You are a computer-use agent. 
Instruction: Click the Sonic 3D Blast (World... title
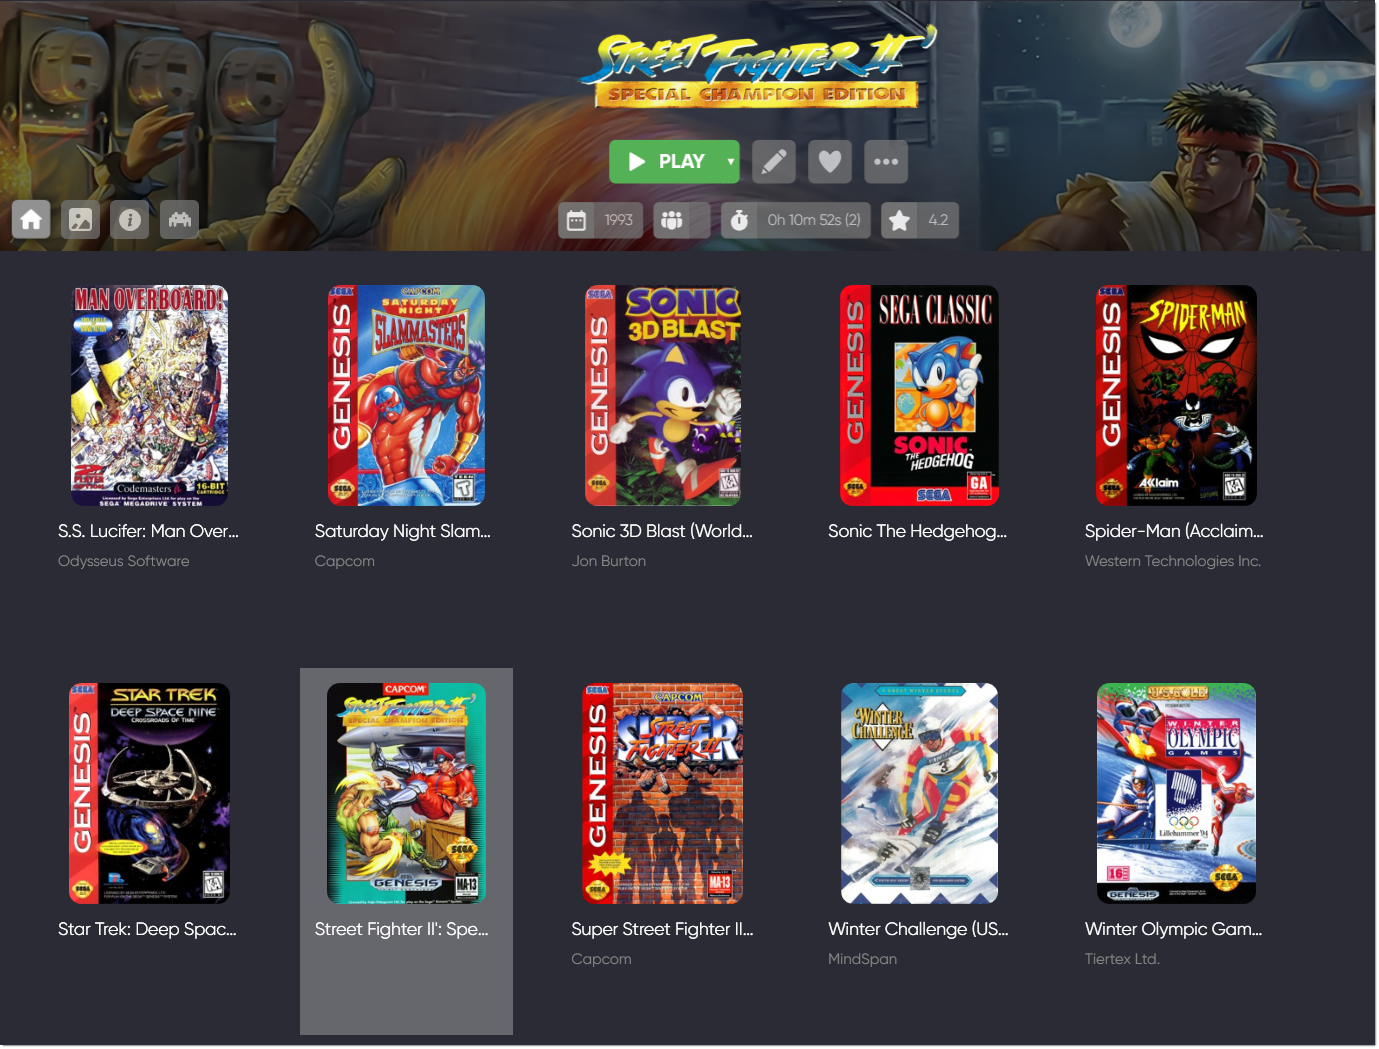tap(662, 531)
